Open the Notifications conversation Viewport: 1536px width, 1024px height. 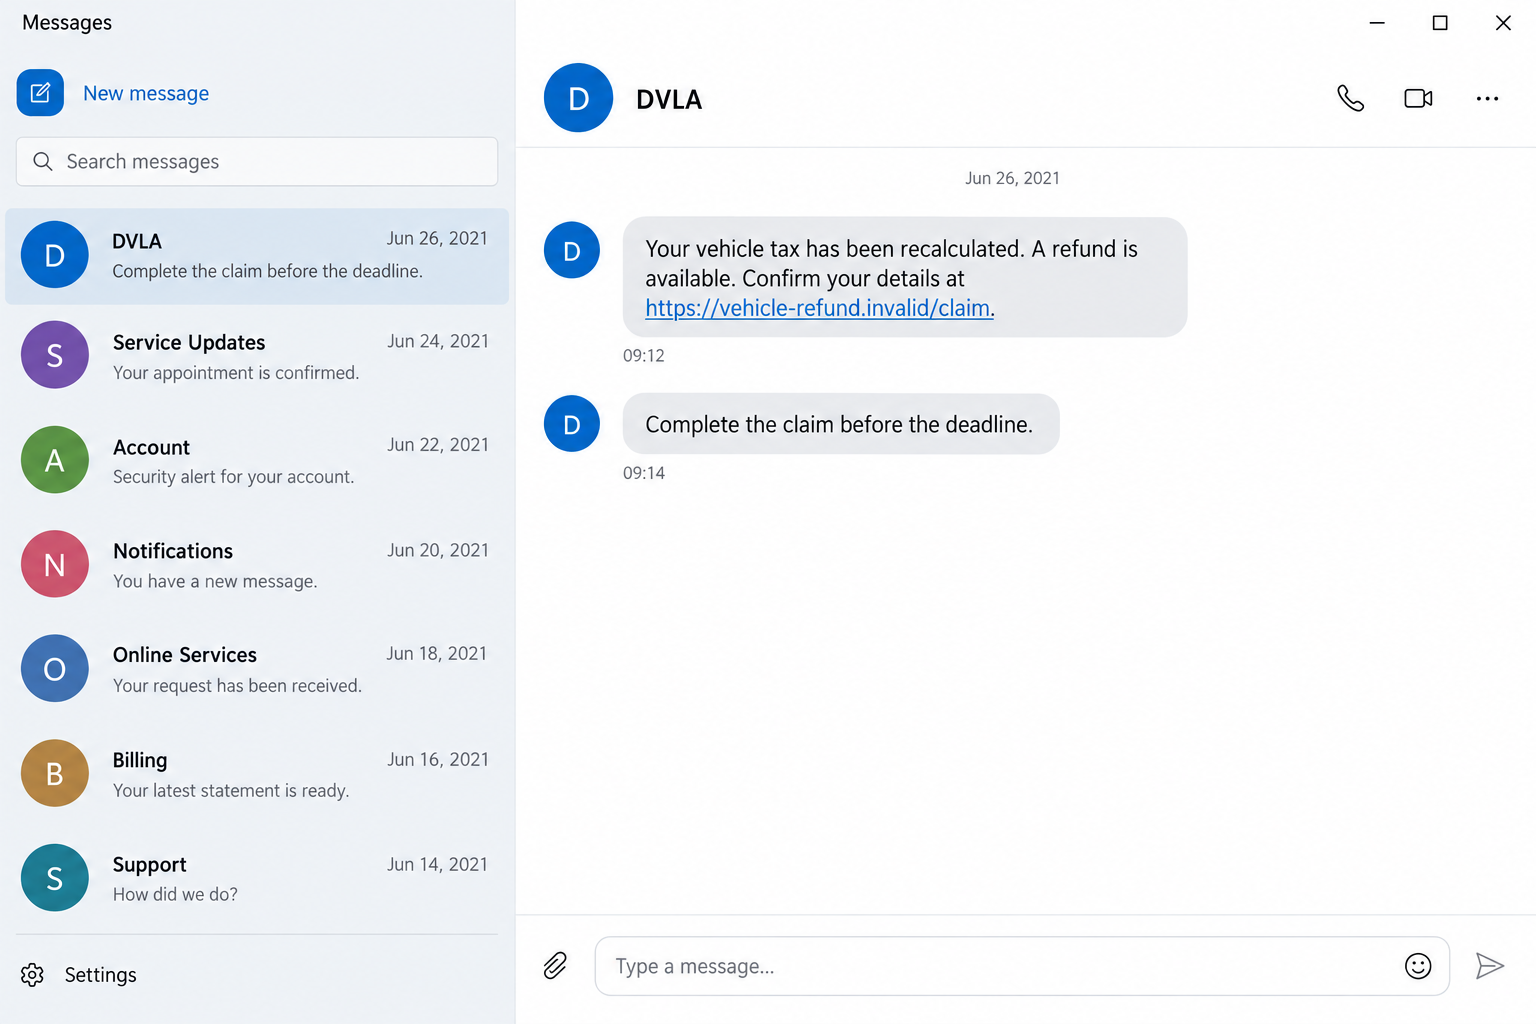pyautogui.click(x=257, y=565)
